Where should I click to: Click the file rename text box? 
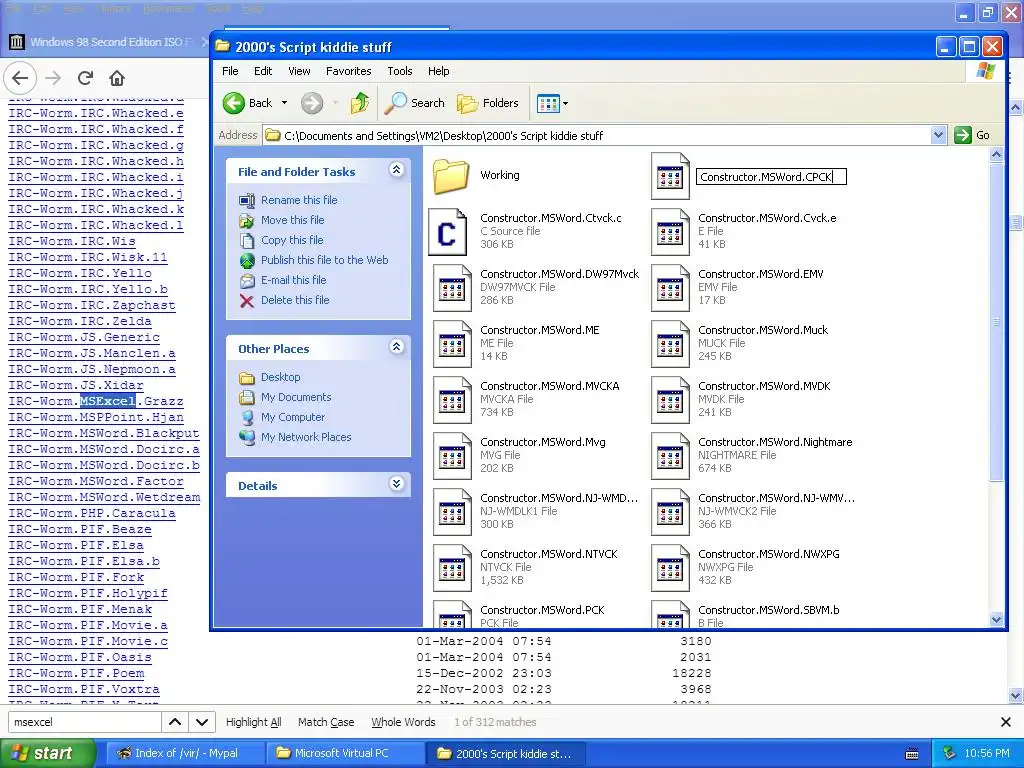tap(771, 177)
